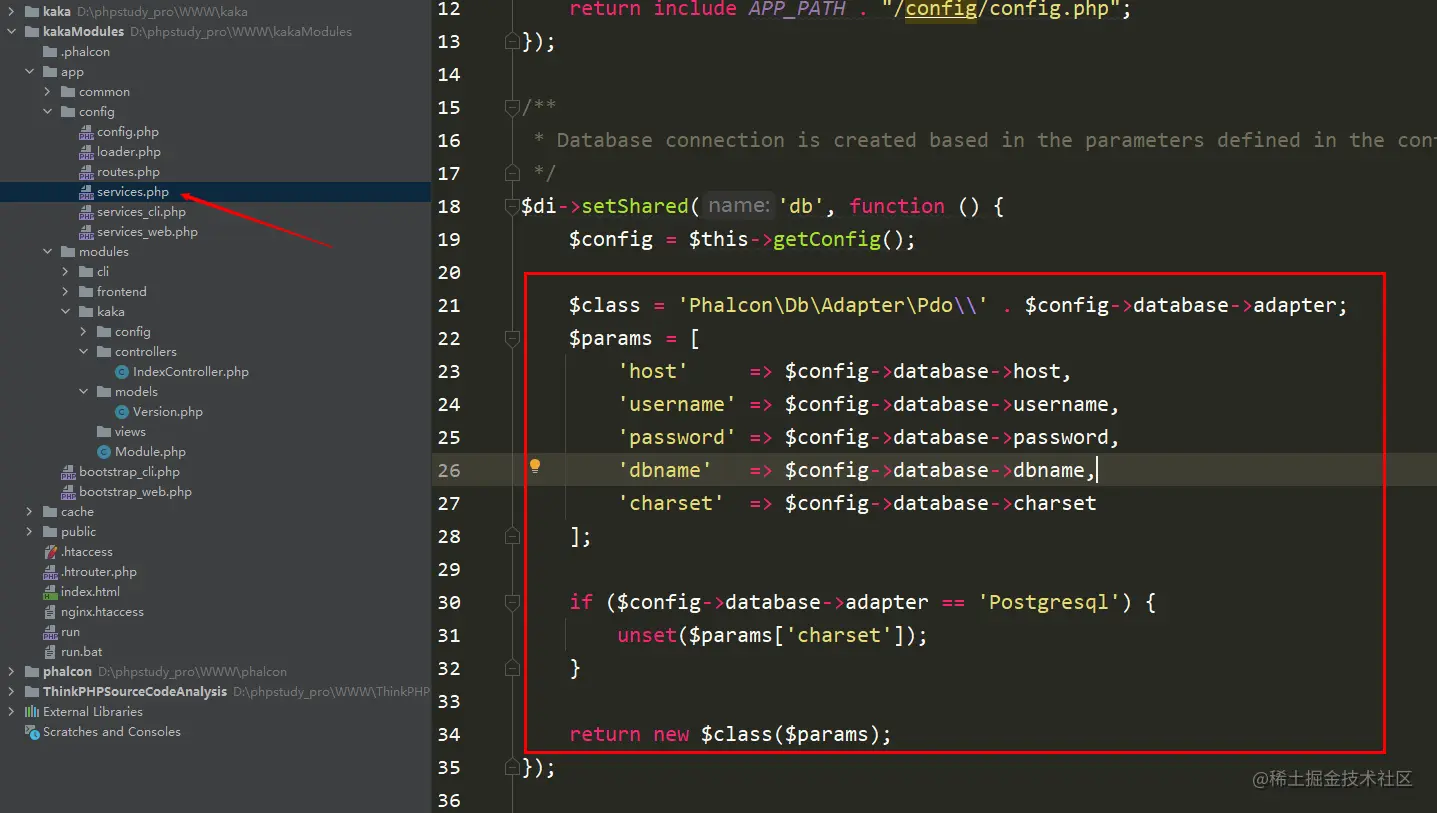This screenshot has height=813, width=1437.
Task: Click the config link in include path
Action: tap(941, 10)
